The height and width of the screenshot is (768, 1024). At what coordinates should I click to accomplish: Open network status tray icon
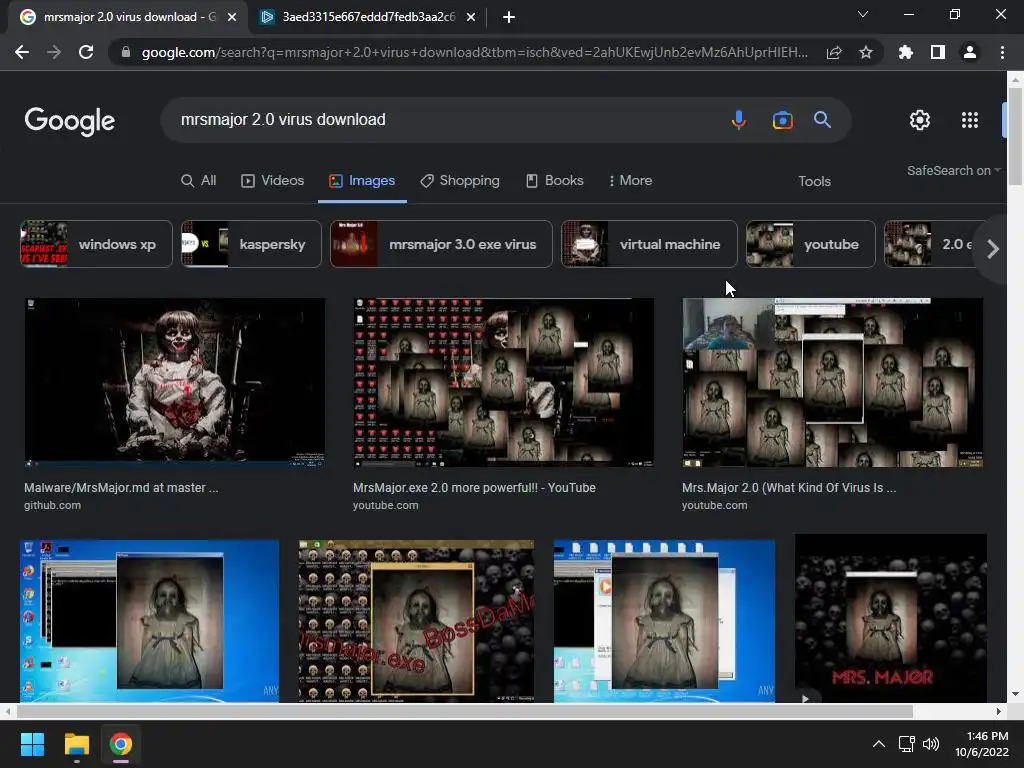[x=906, y=744]
